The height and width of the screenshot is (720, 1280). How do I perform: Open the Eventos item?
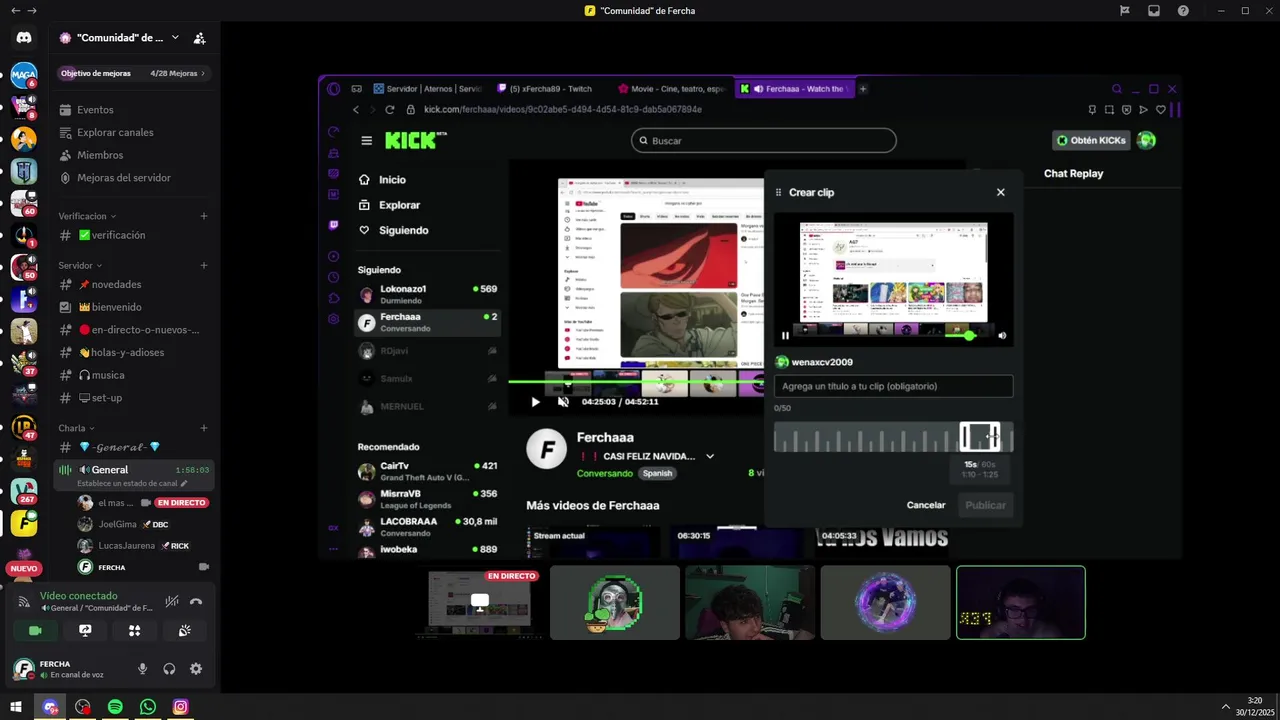(133, 110)
